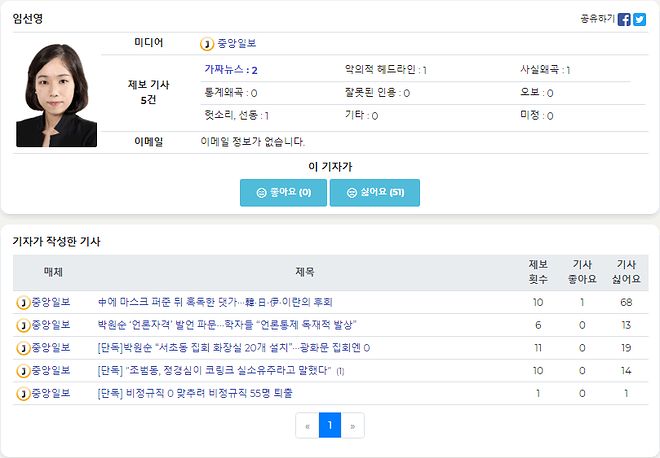Click the 잘못된 인용 : 0 count
Image resolution: width=660 pixels, height=458 pixels.
click(377, 93)
